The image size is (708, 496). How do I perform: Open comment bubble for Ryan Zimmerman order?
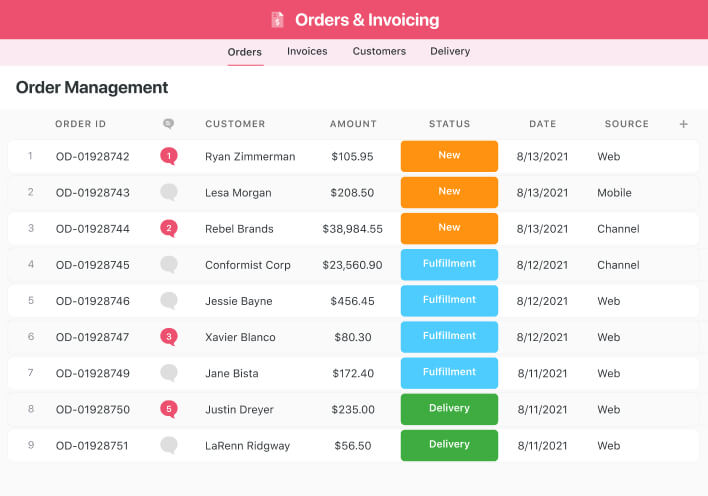tap(169, 156)
